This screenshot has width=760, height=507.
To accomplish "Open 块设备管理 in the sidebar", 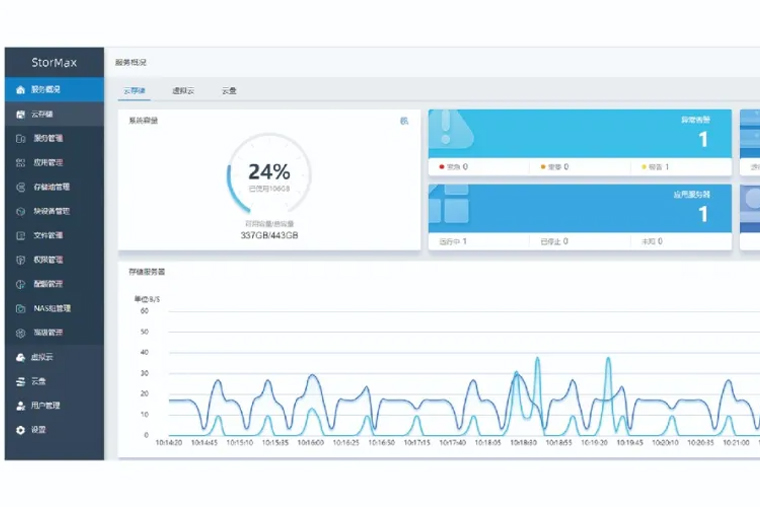I will (x=51, y=212).
